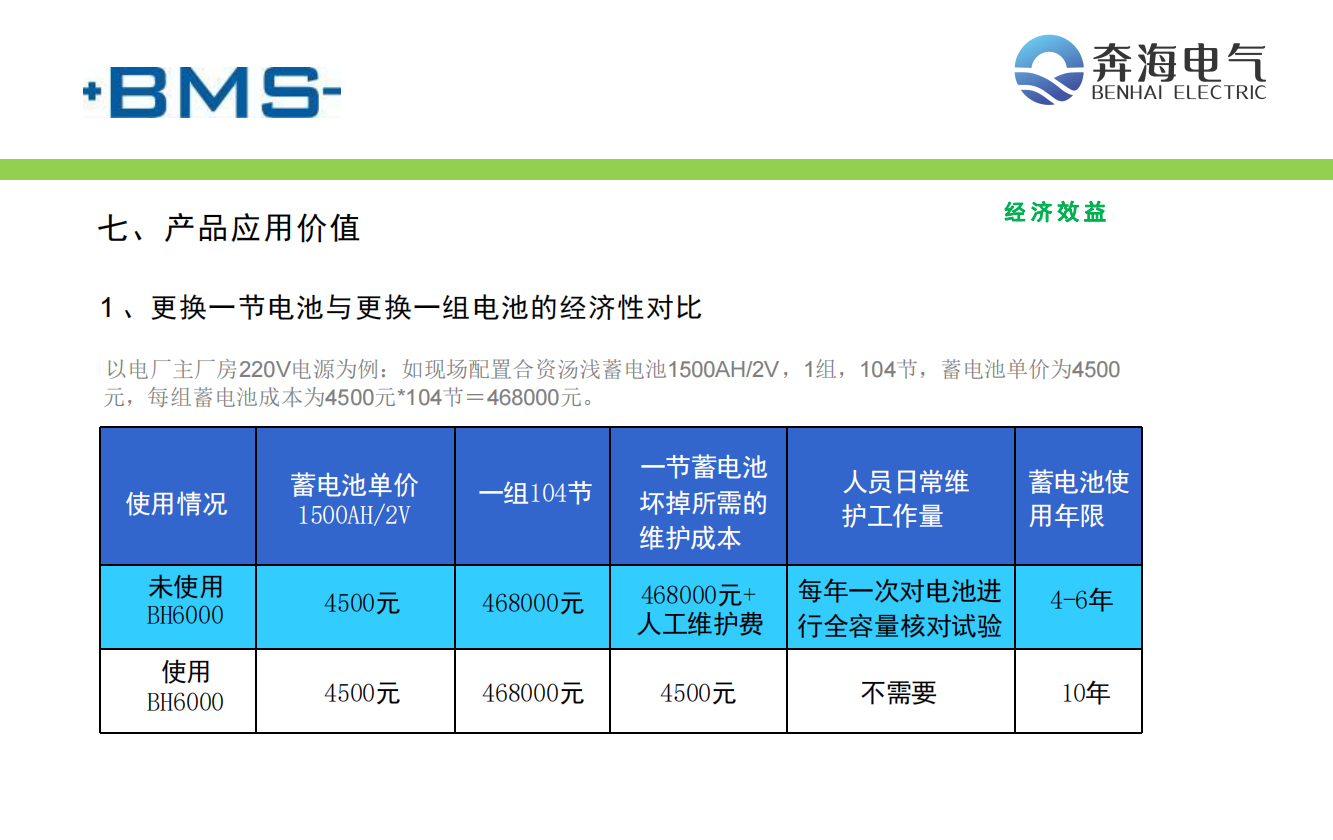Click the subheading about 更换一节电池 economic comparison
The height and width of the screenshot is (840, 1333).
(402, 307)
